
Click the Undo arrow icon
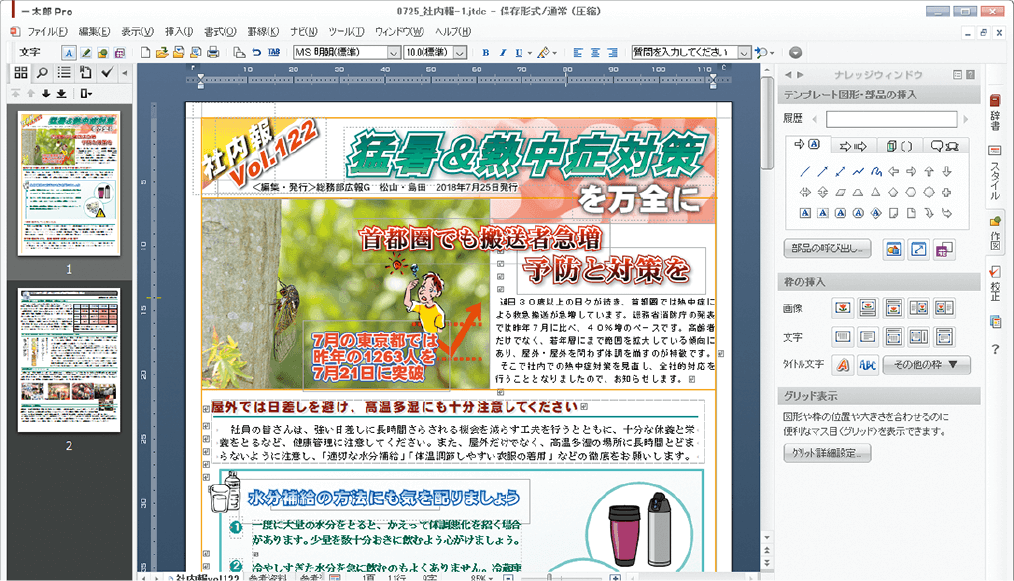tap(257, 52)
